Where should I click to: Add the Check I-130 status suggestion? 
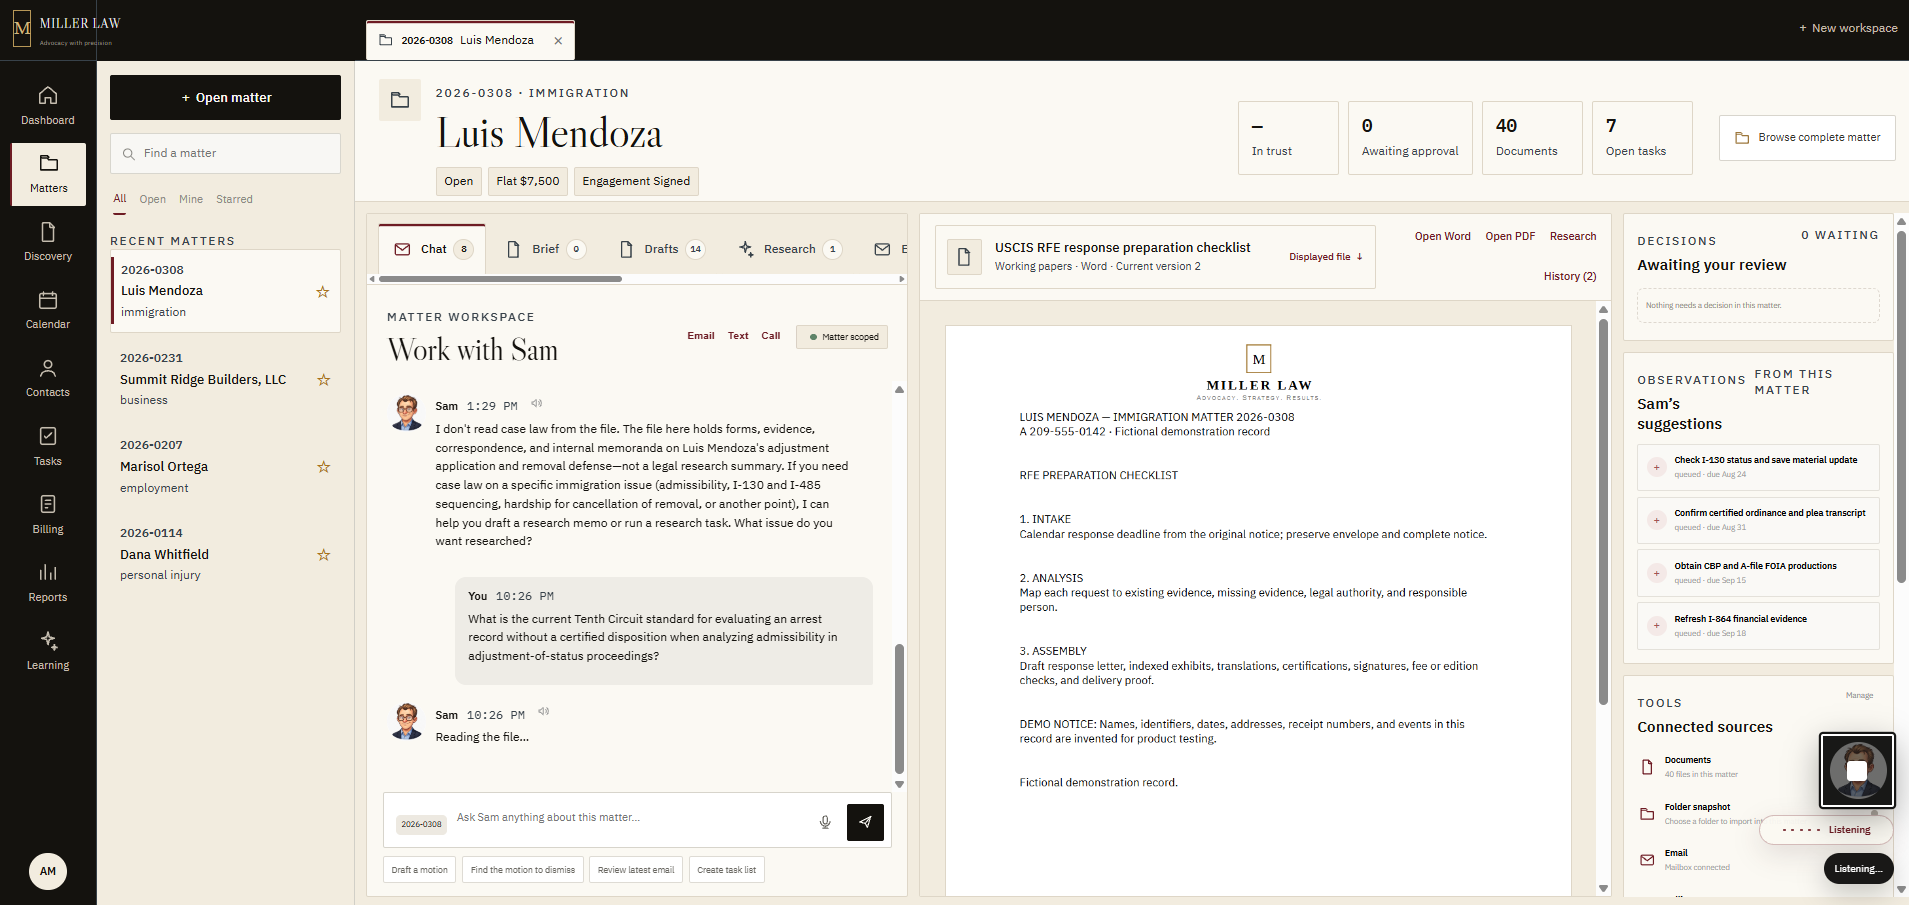click(x=1657, y=467)
